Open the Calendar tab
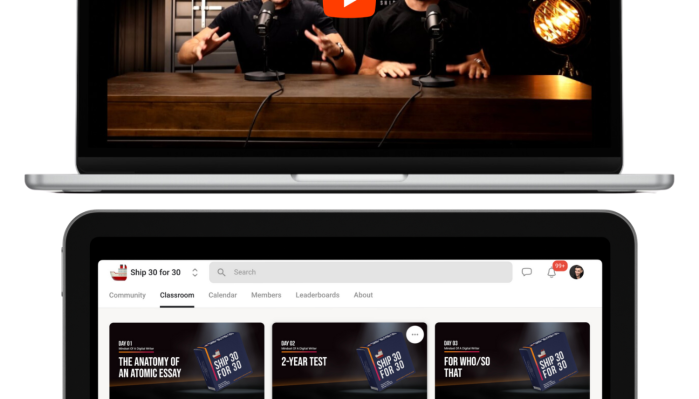The height and width of the screenshot is (399, 699). point(222,295)
